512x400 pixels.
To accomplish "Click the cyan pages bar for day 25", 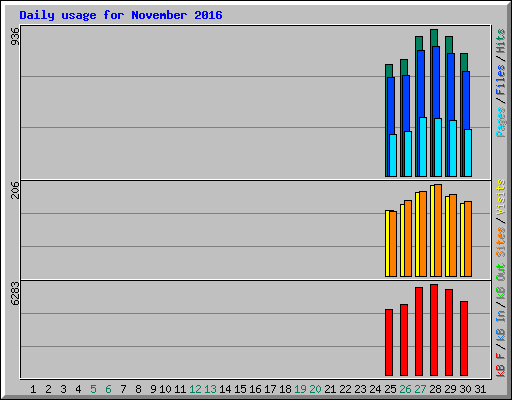I will pyautogui.click(x=393, y=155).
